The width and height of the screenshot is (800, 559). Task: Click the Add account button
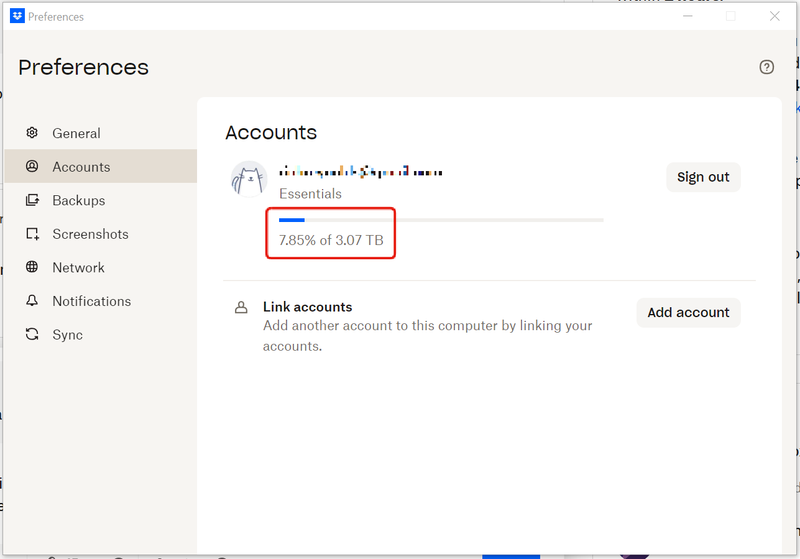(688, 312)
